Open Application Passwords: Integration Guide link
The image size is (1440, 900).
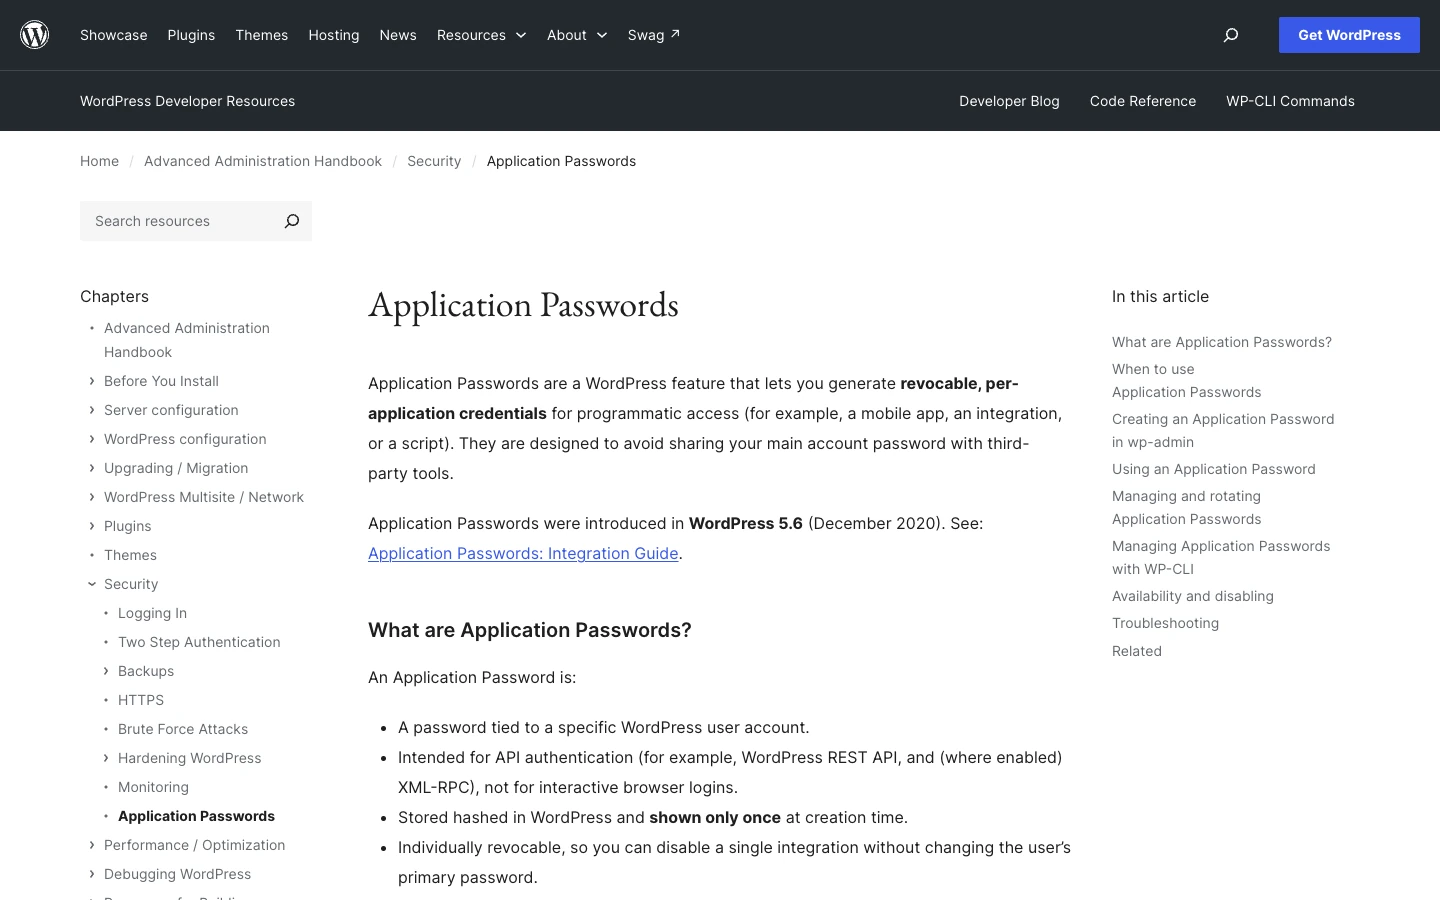click(x=523, y=553)
